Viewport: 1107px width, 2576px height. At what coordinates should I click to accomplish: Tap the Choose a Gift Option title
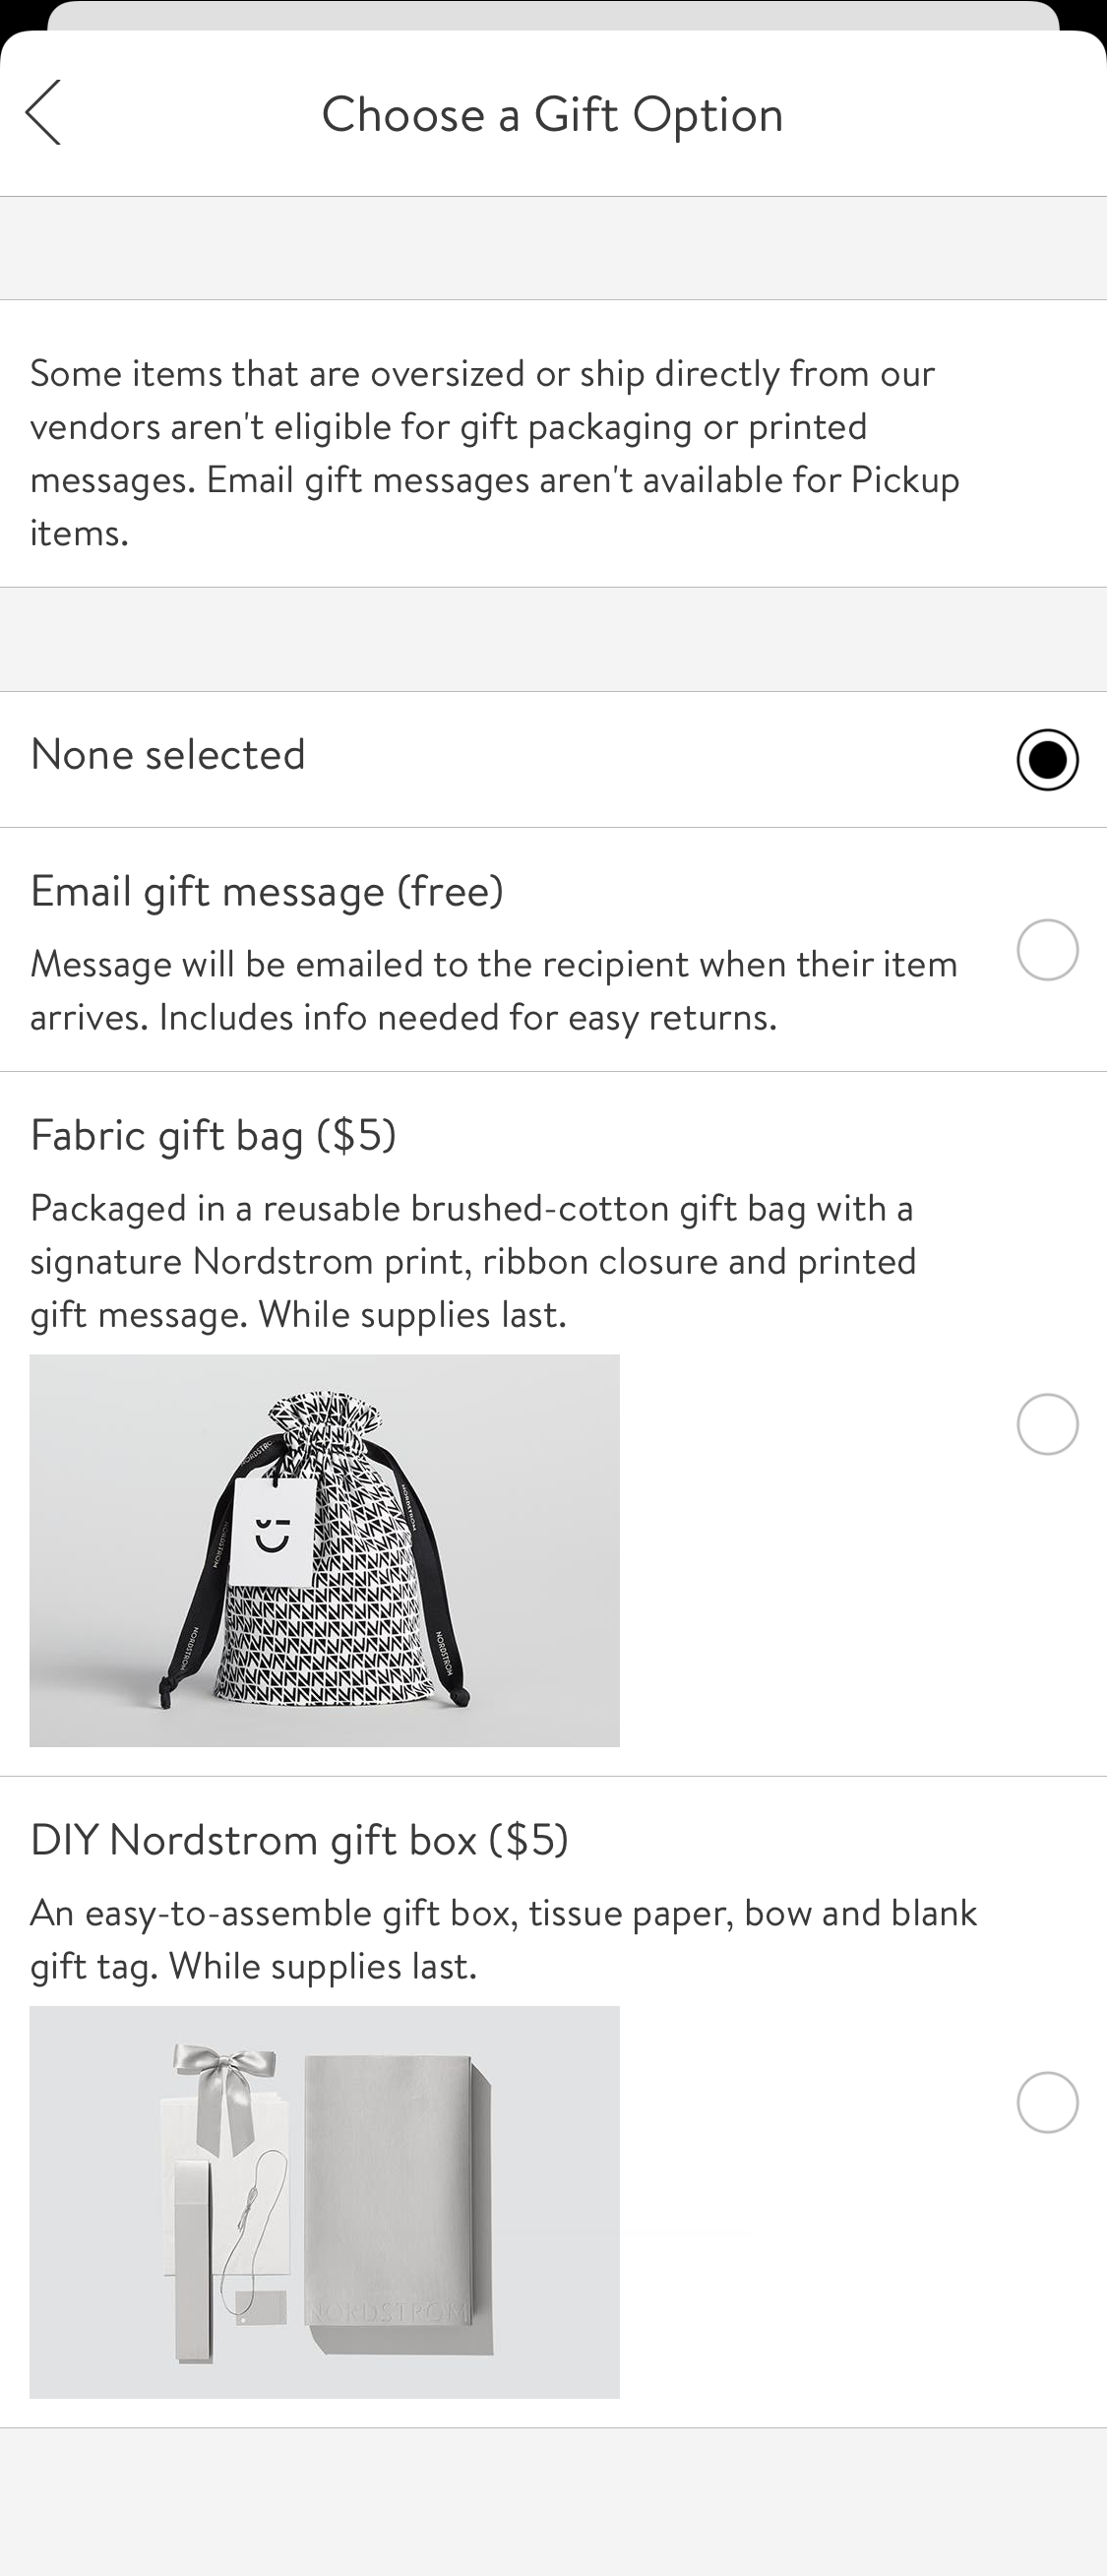(x=553, y=113)
